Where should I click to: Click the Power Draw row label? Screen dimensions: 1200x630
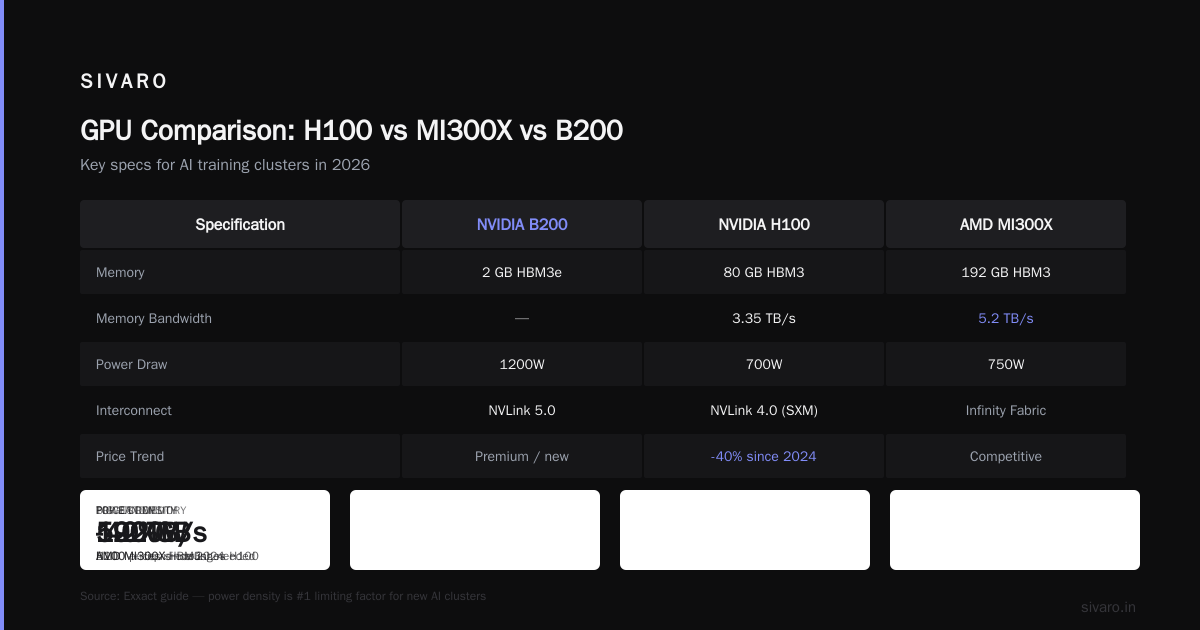point(132,364)
